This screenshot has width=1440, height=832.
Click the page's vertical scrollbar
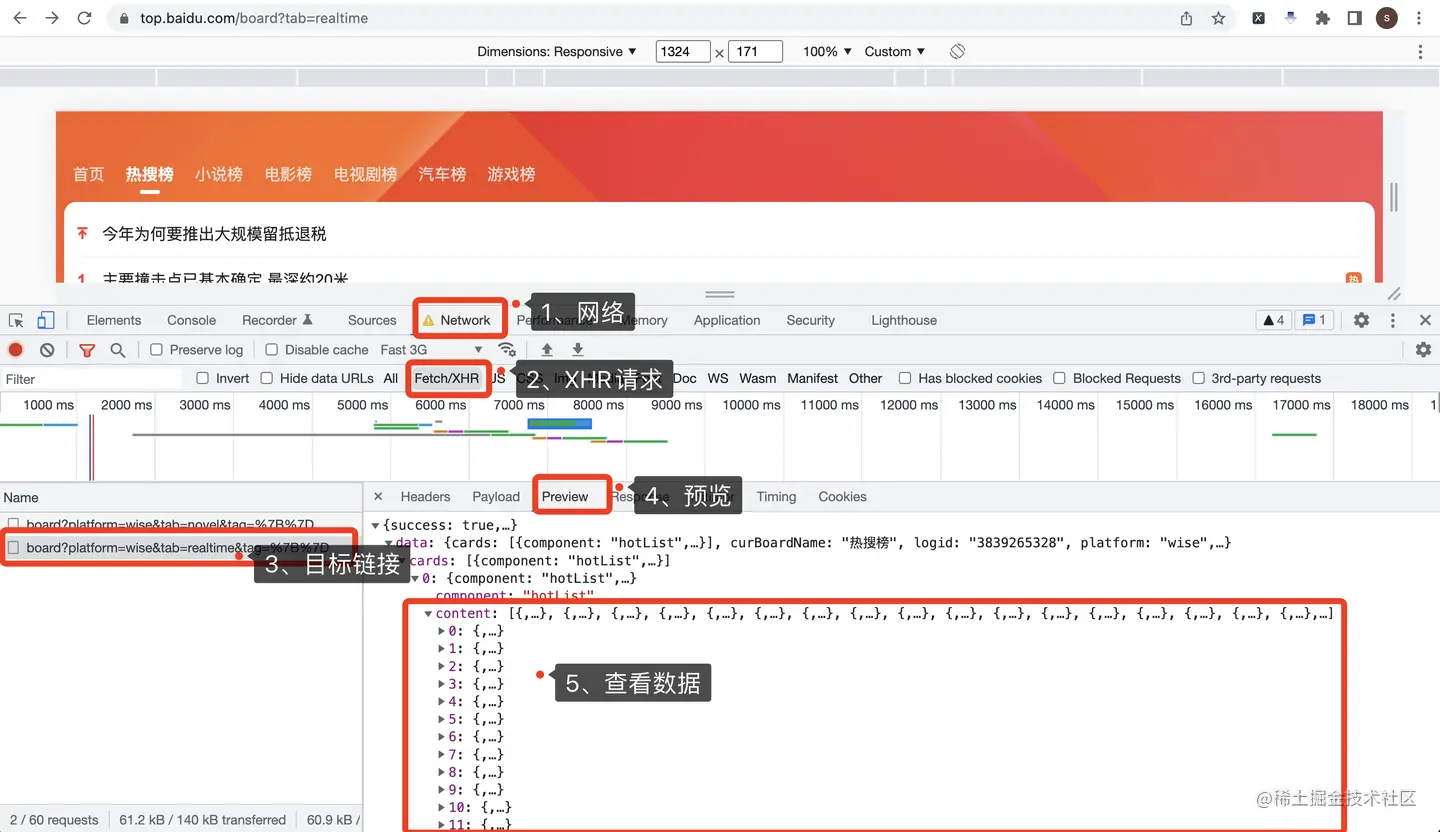point(1393,197)
